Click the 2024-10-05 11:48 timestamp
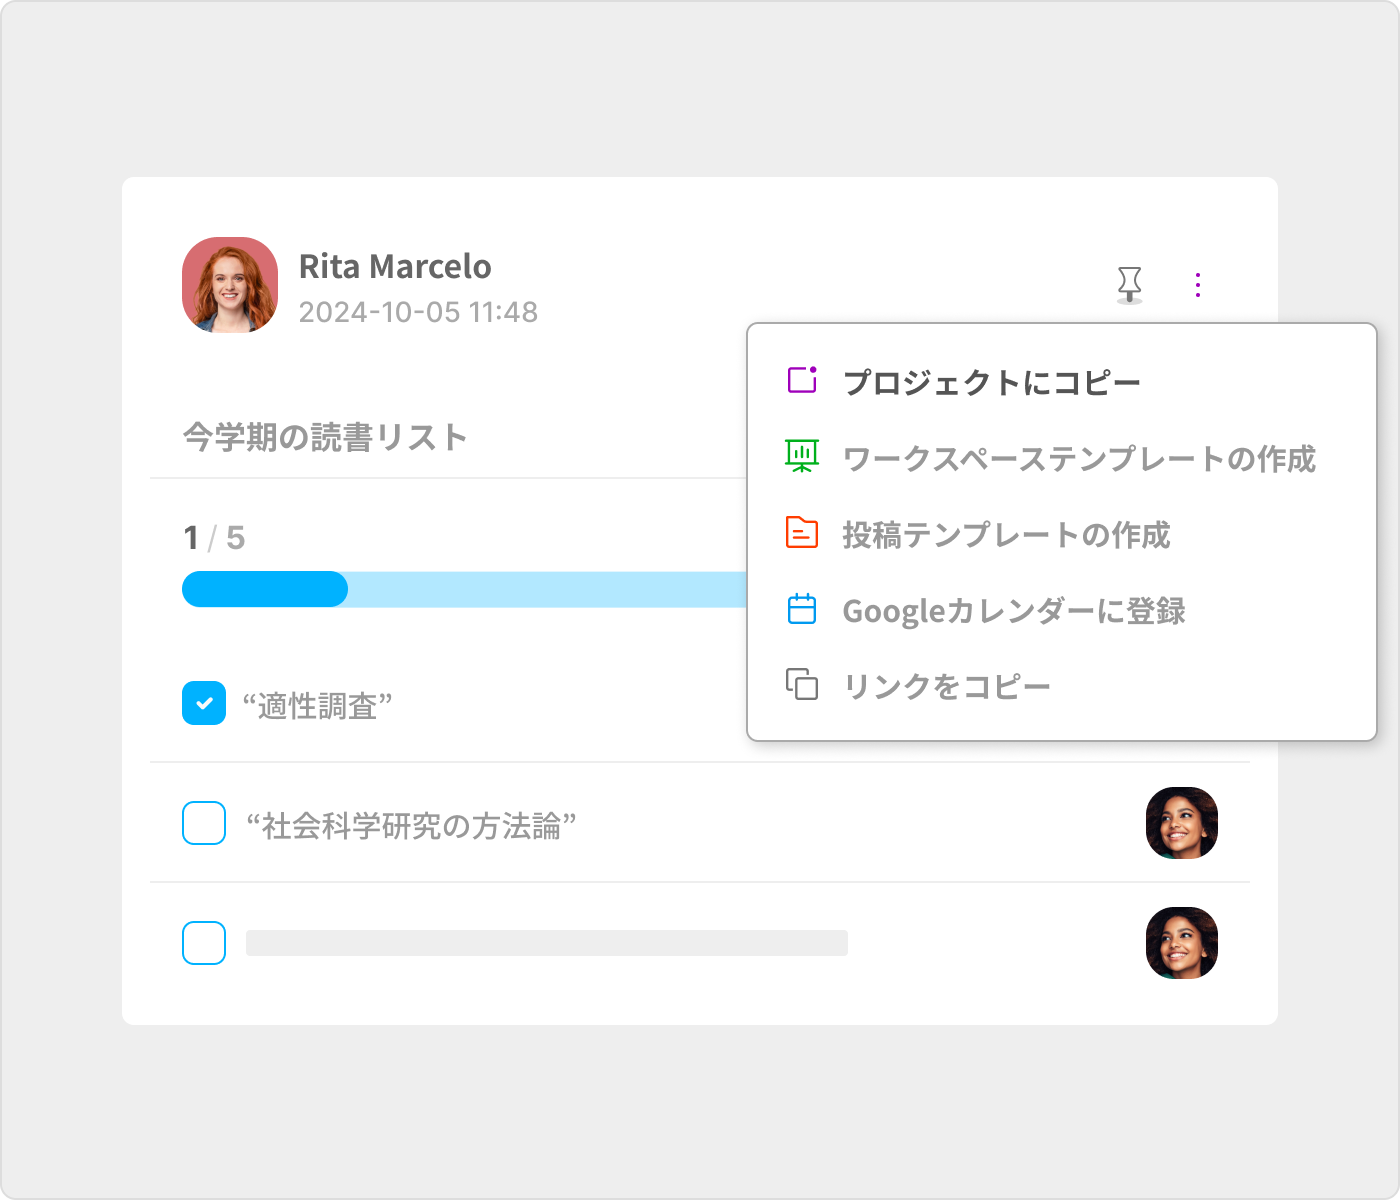Screen dimensions: 1400x1200 click(418, 312)
